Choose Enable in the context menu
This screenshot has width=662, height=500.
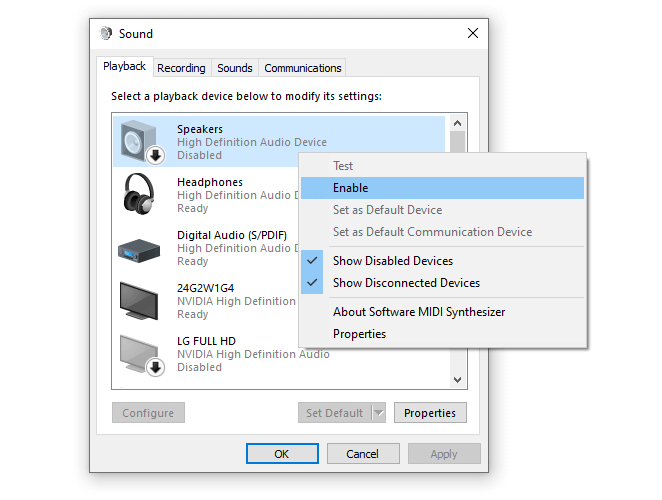coord(442,188)
